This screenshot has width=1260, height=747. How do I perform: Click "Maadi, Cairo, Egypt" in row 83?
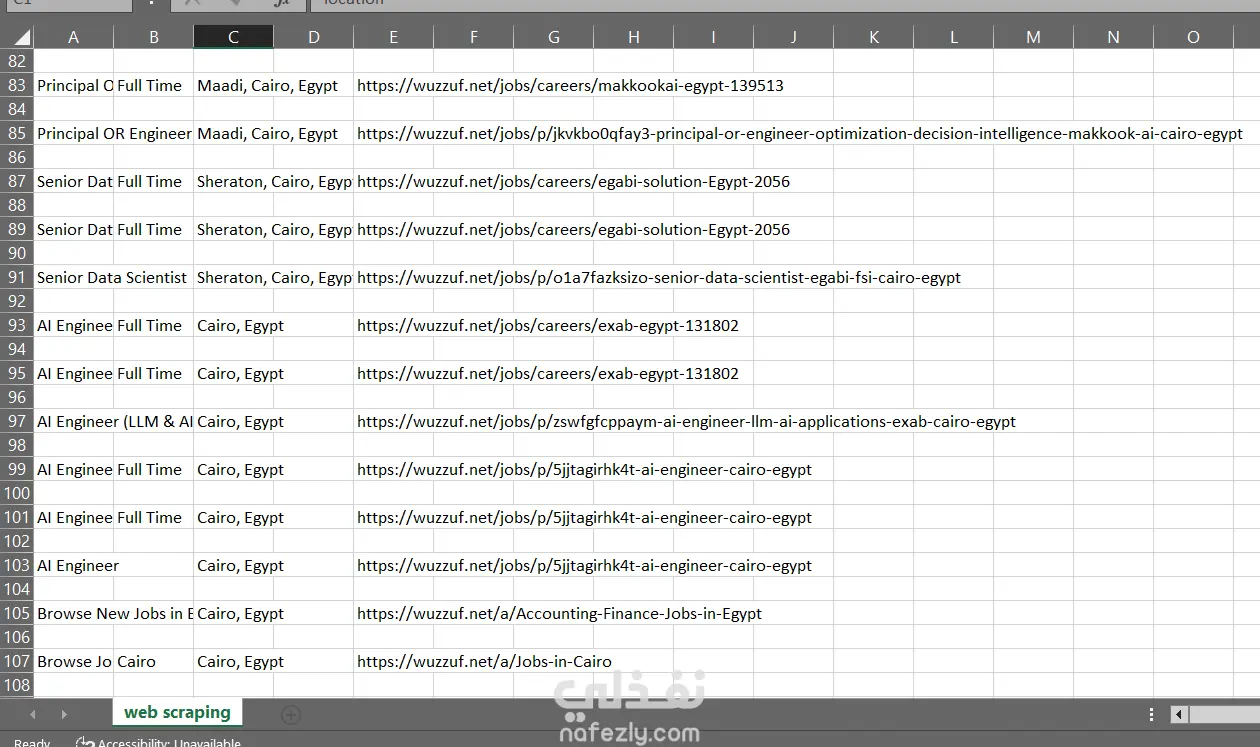267,85
